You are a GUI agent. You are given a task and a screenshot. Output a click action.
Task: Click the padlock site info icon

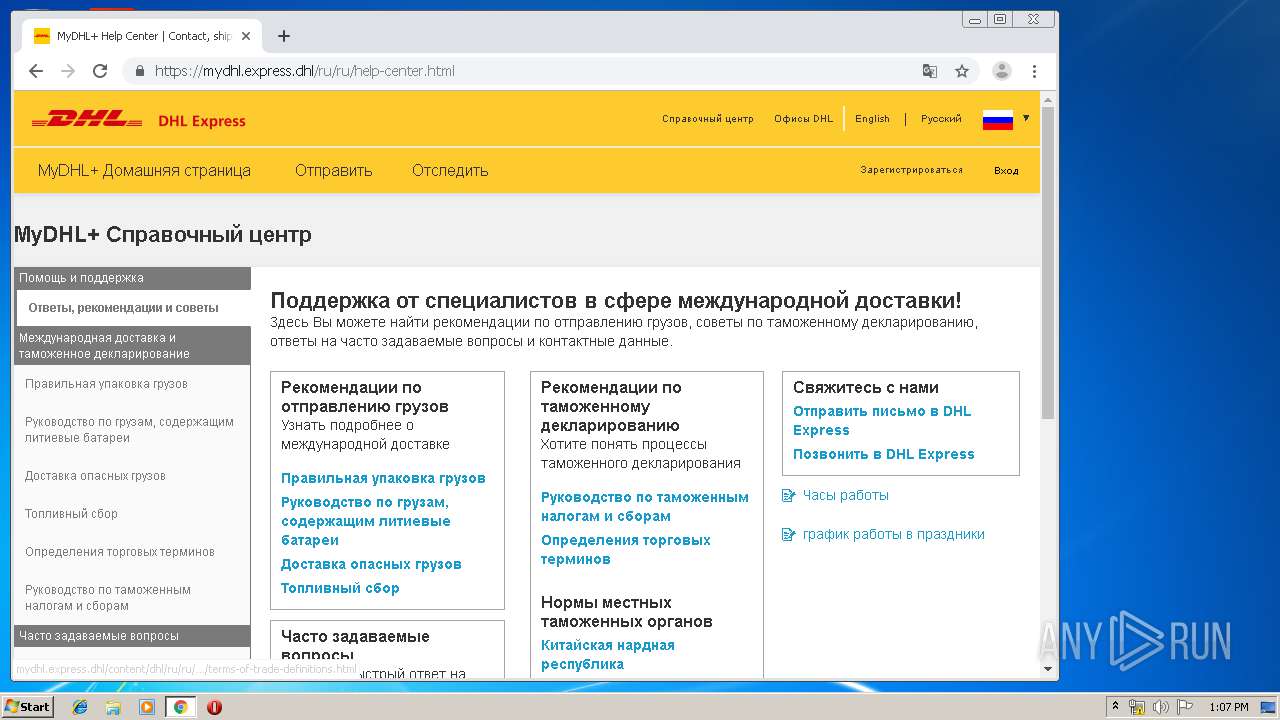139,71
